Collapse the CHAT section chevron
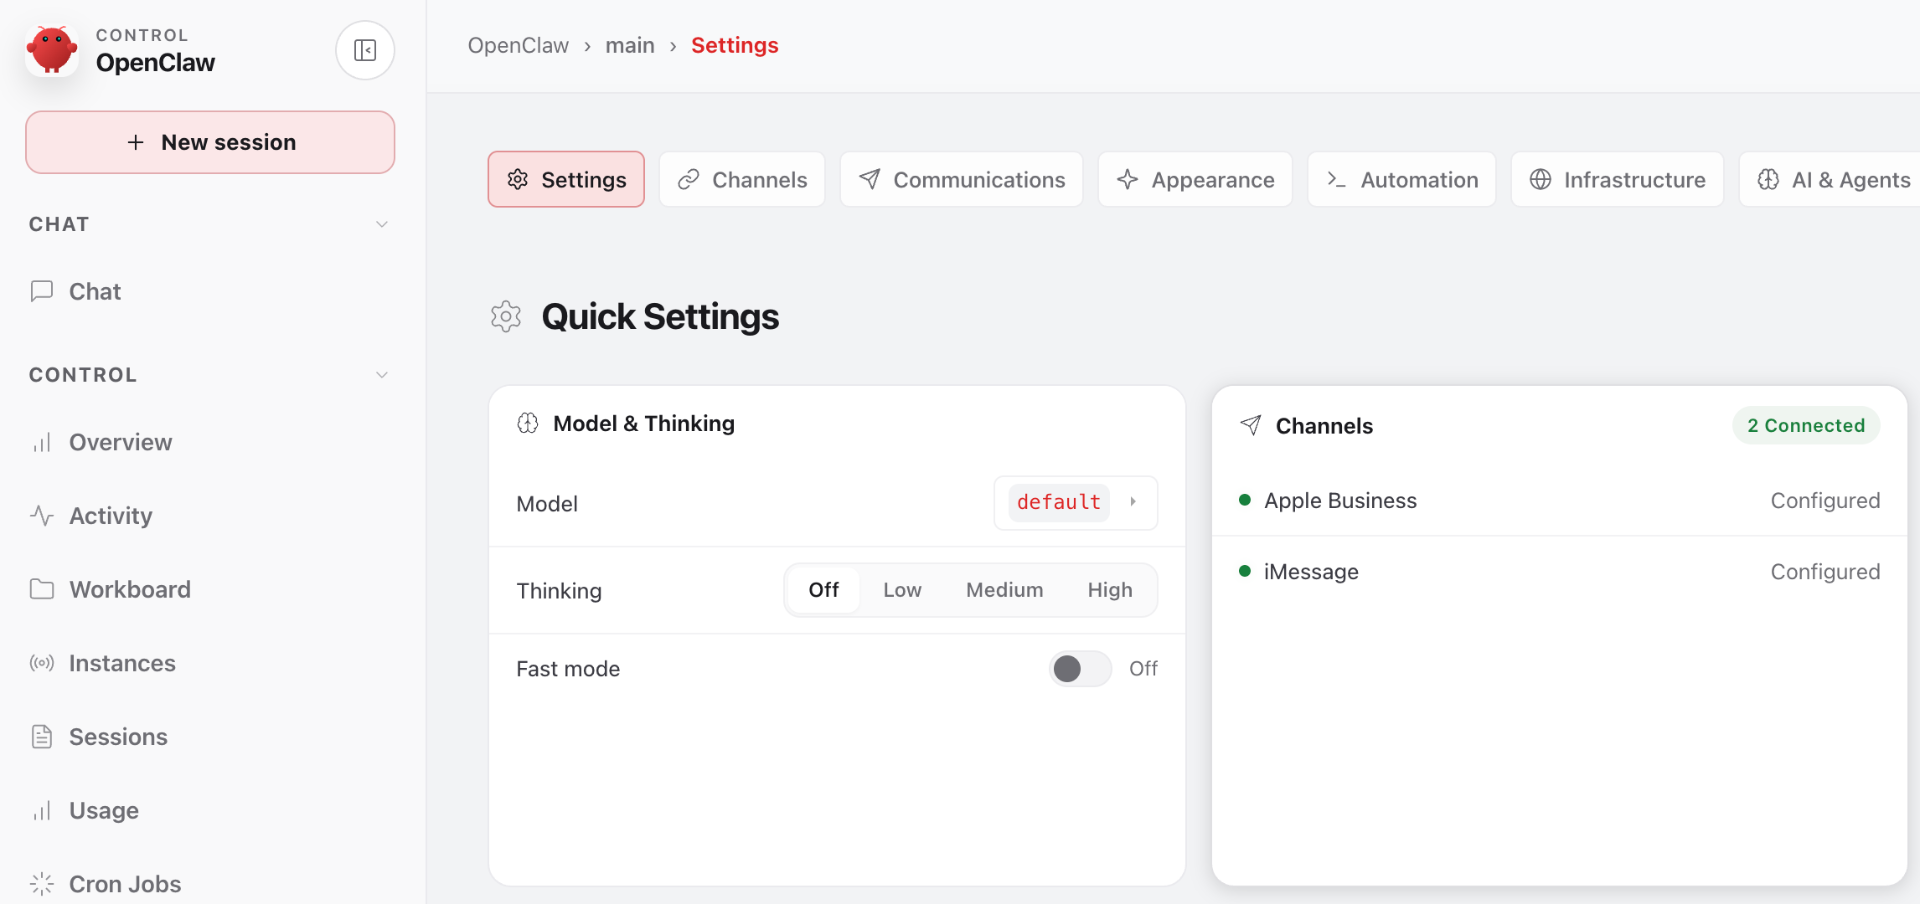The width and height of the screenshot is (1920, 904). [382, 224]
